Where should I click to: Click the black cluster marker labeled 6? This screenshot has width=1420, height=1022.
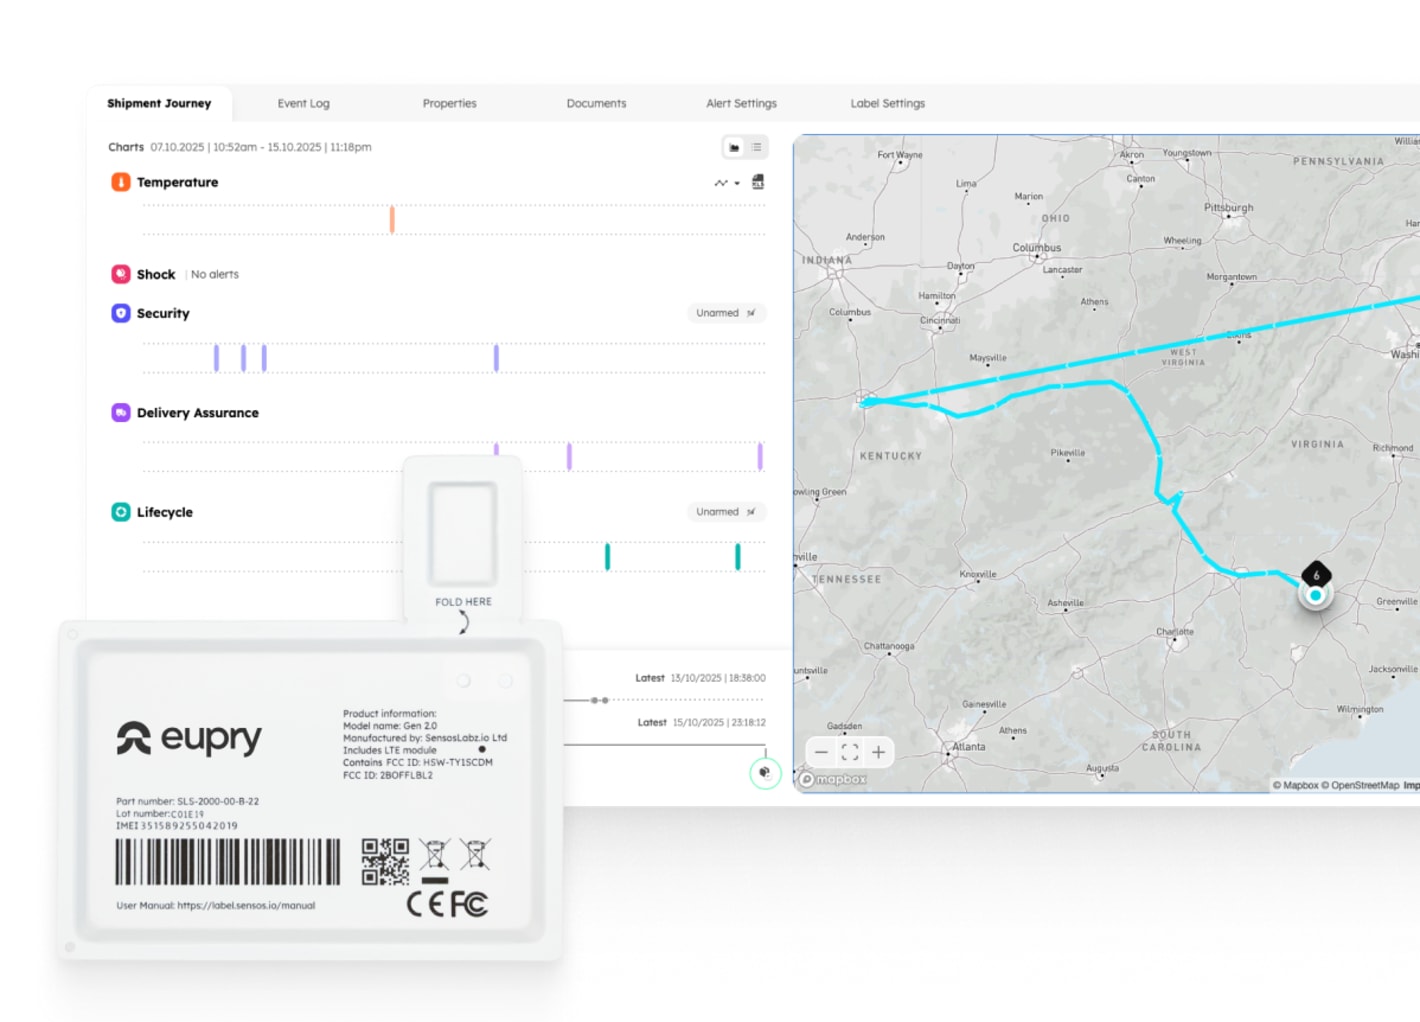click(1316, 574)
